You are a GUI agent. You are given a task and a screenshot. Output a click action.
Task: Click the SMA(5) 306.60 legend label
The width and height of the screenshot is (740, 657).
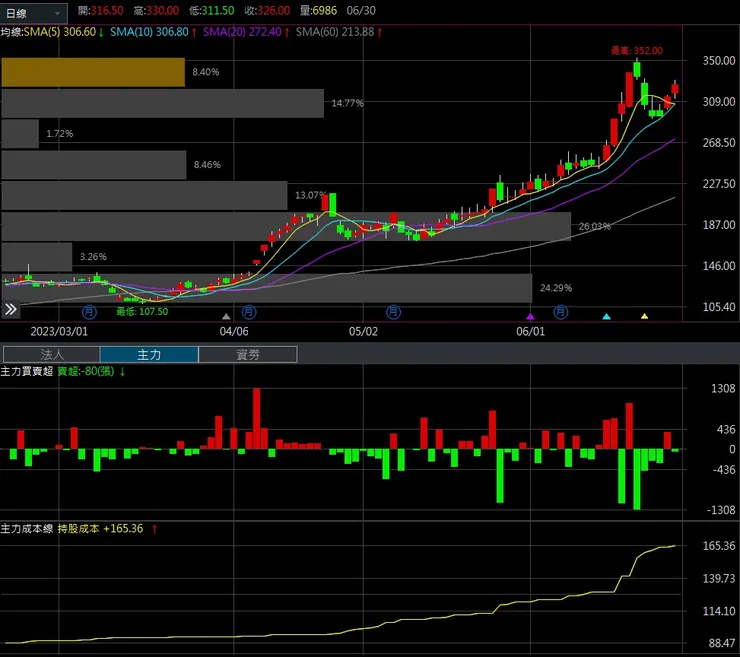[x=60, y=32]
